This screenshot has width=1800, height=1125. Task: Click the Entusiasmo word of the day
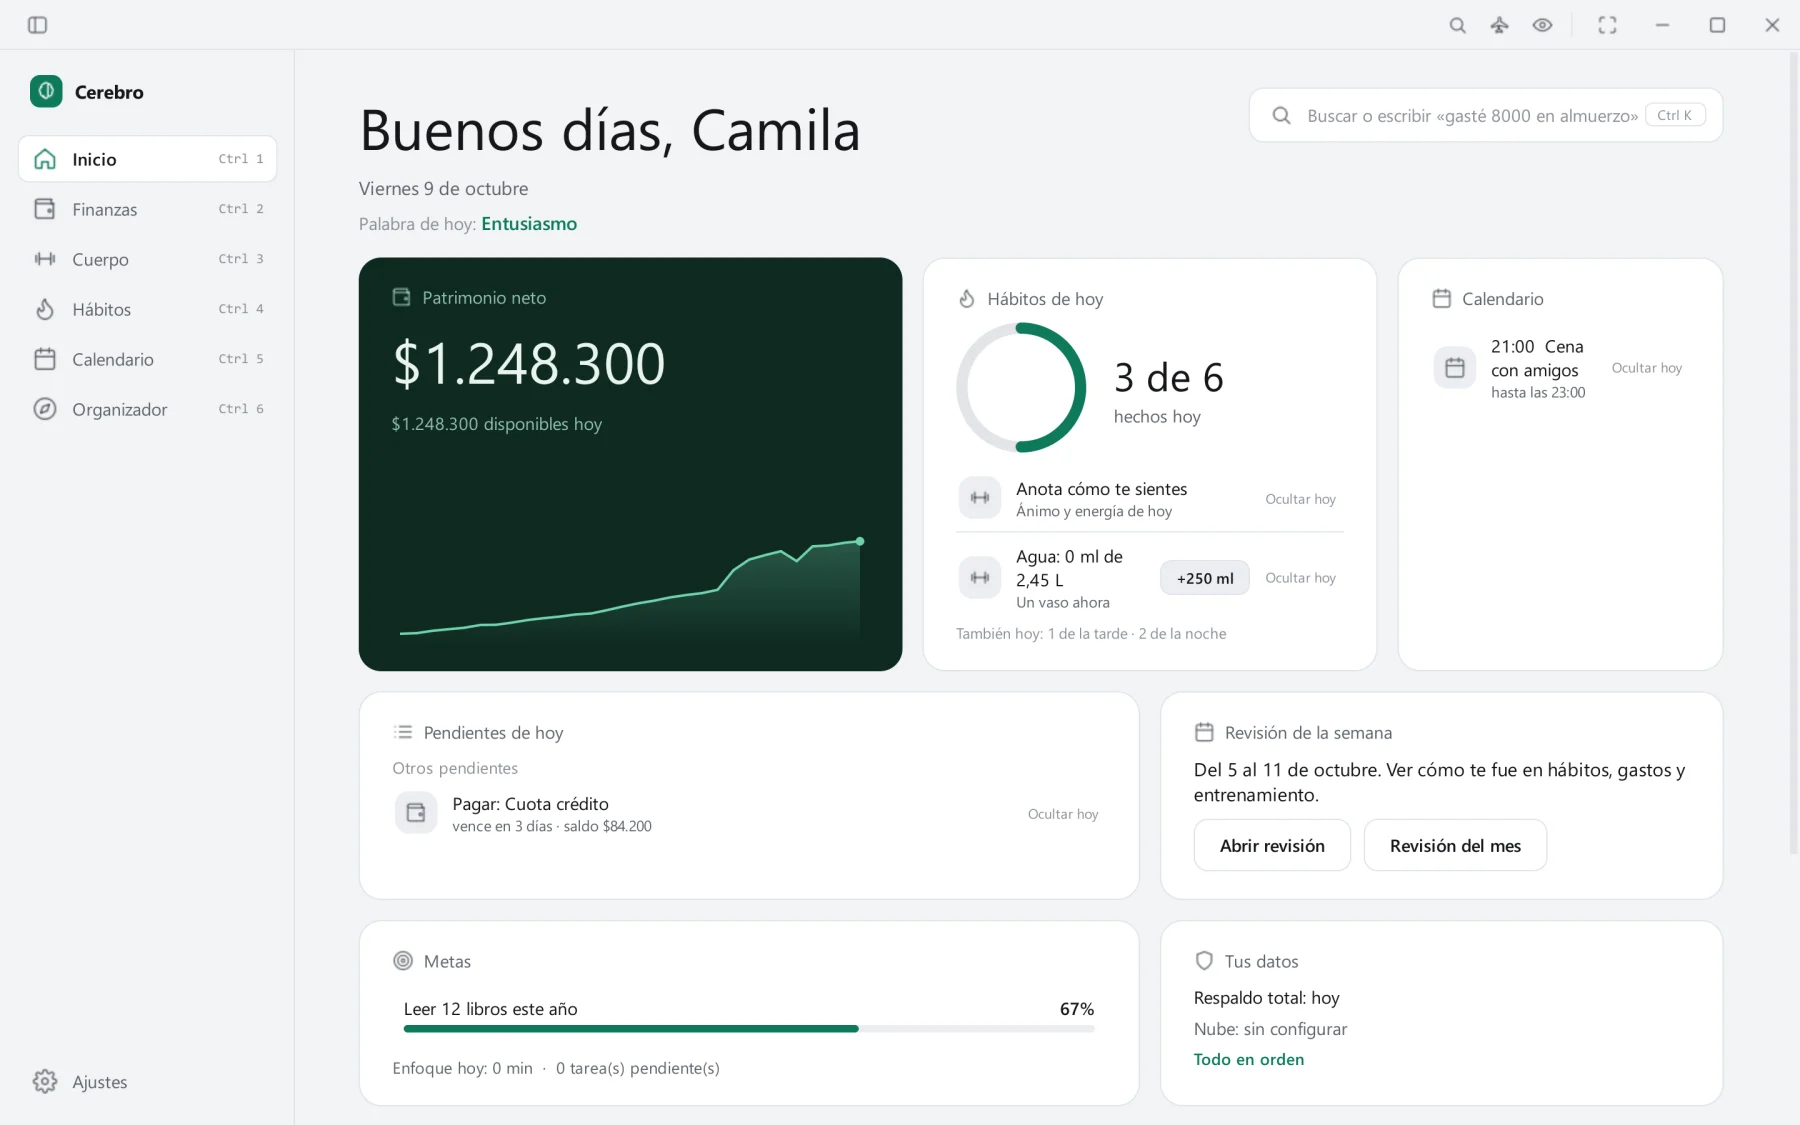tap(529, 224)
